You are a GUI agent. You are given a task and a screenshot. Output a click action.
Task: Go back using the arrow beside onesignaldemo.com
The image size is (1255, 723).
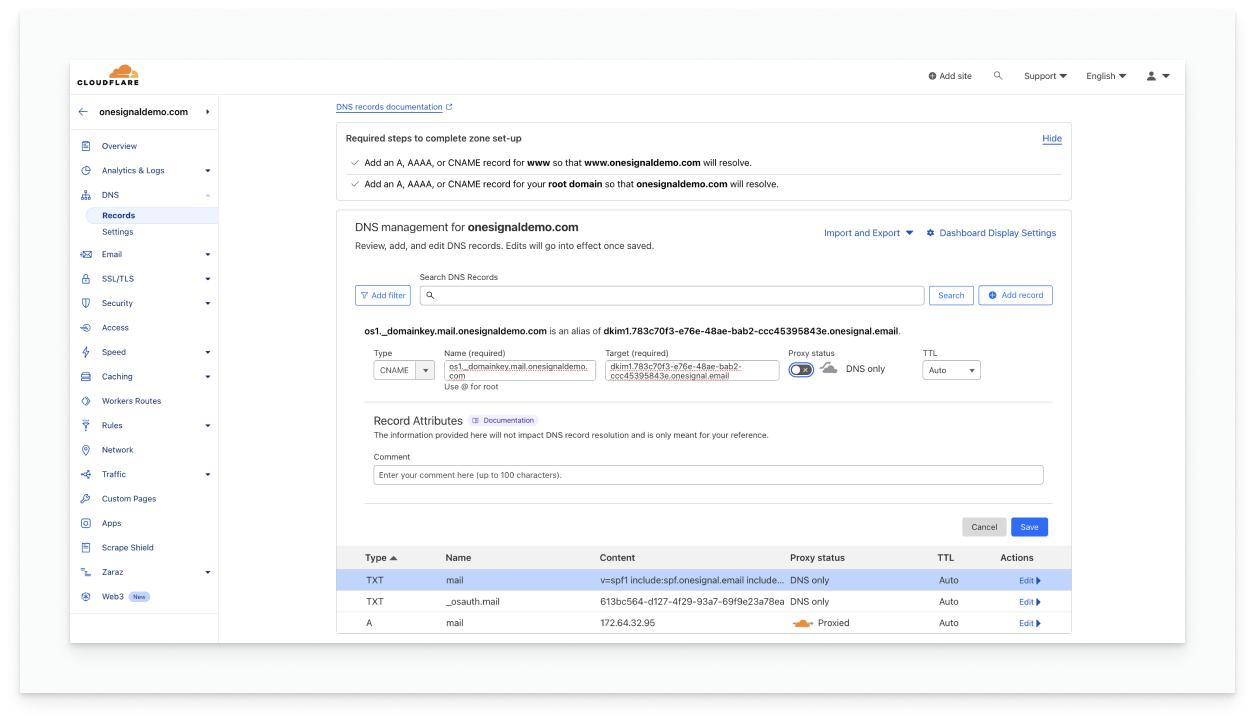coord(83,112)
